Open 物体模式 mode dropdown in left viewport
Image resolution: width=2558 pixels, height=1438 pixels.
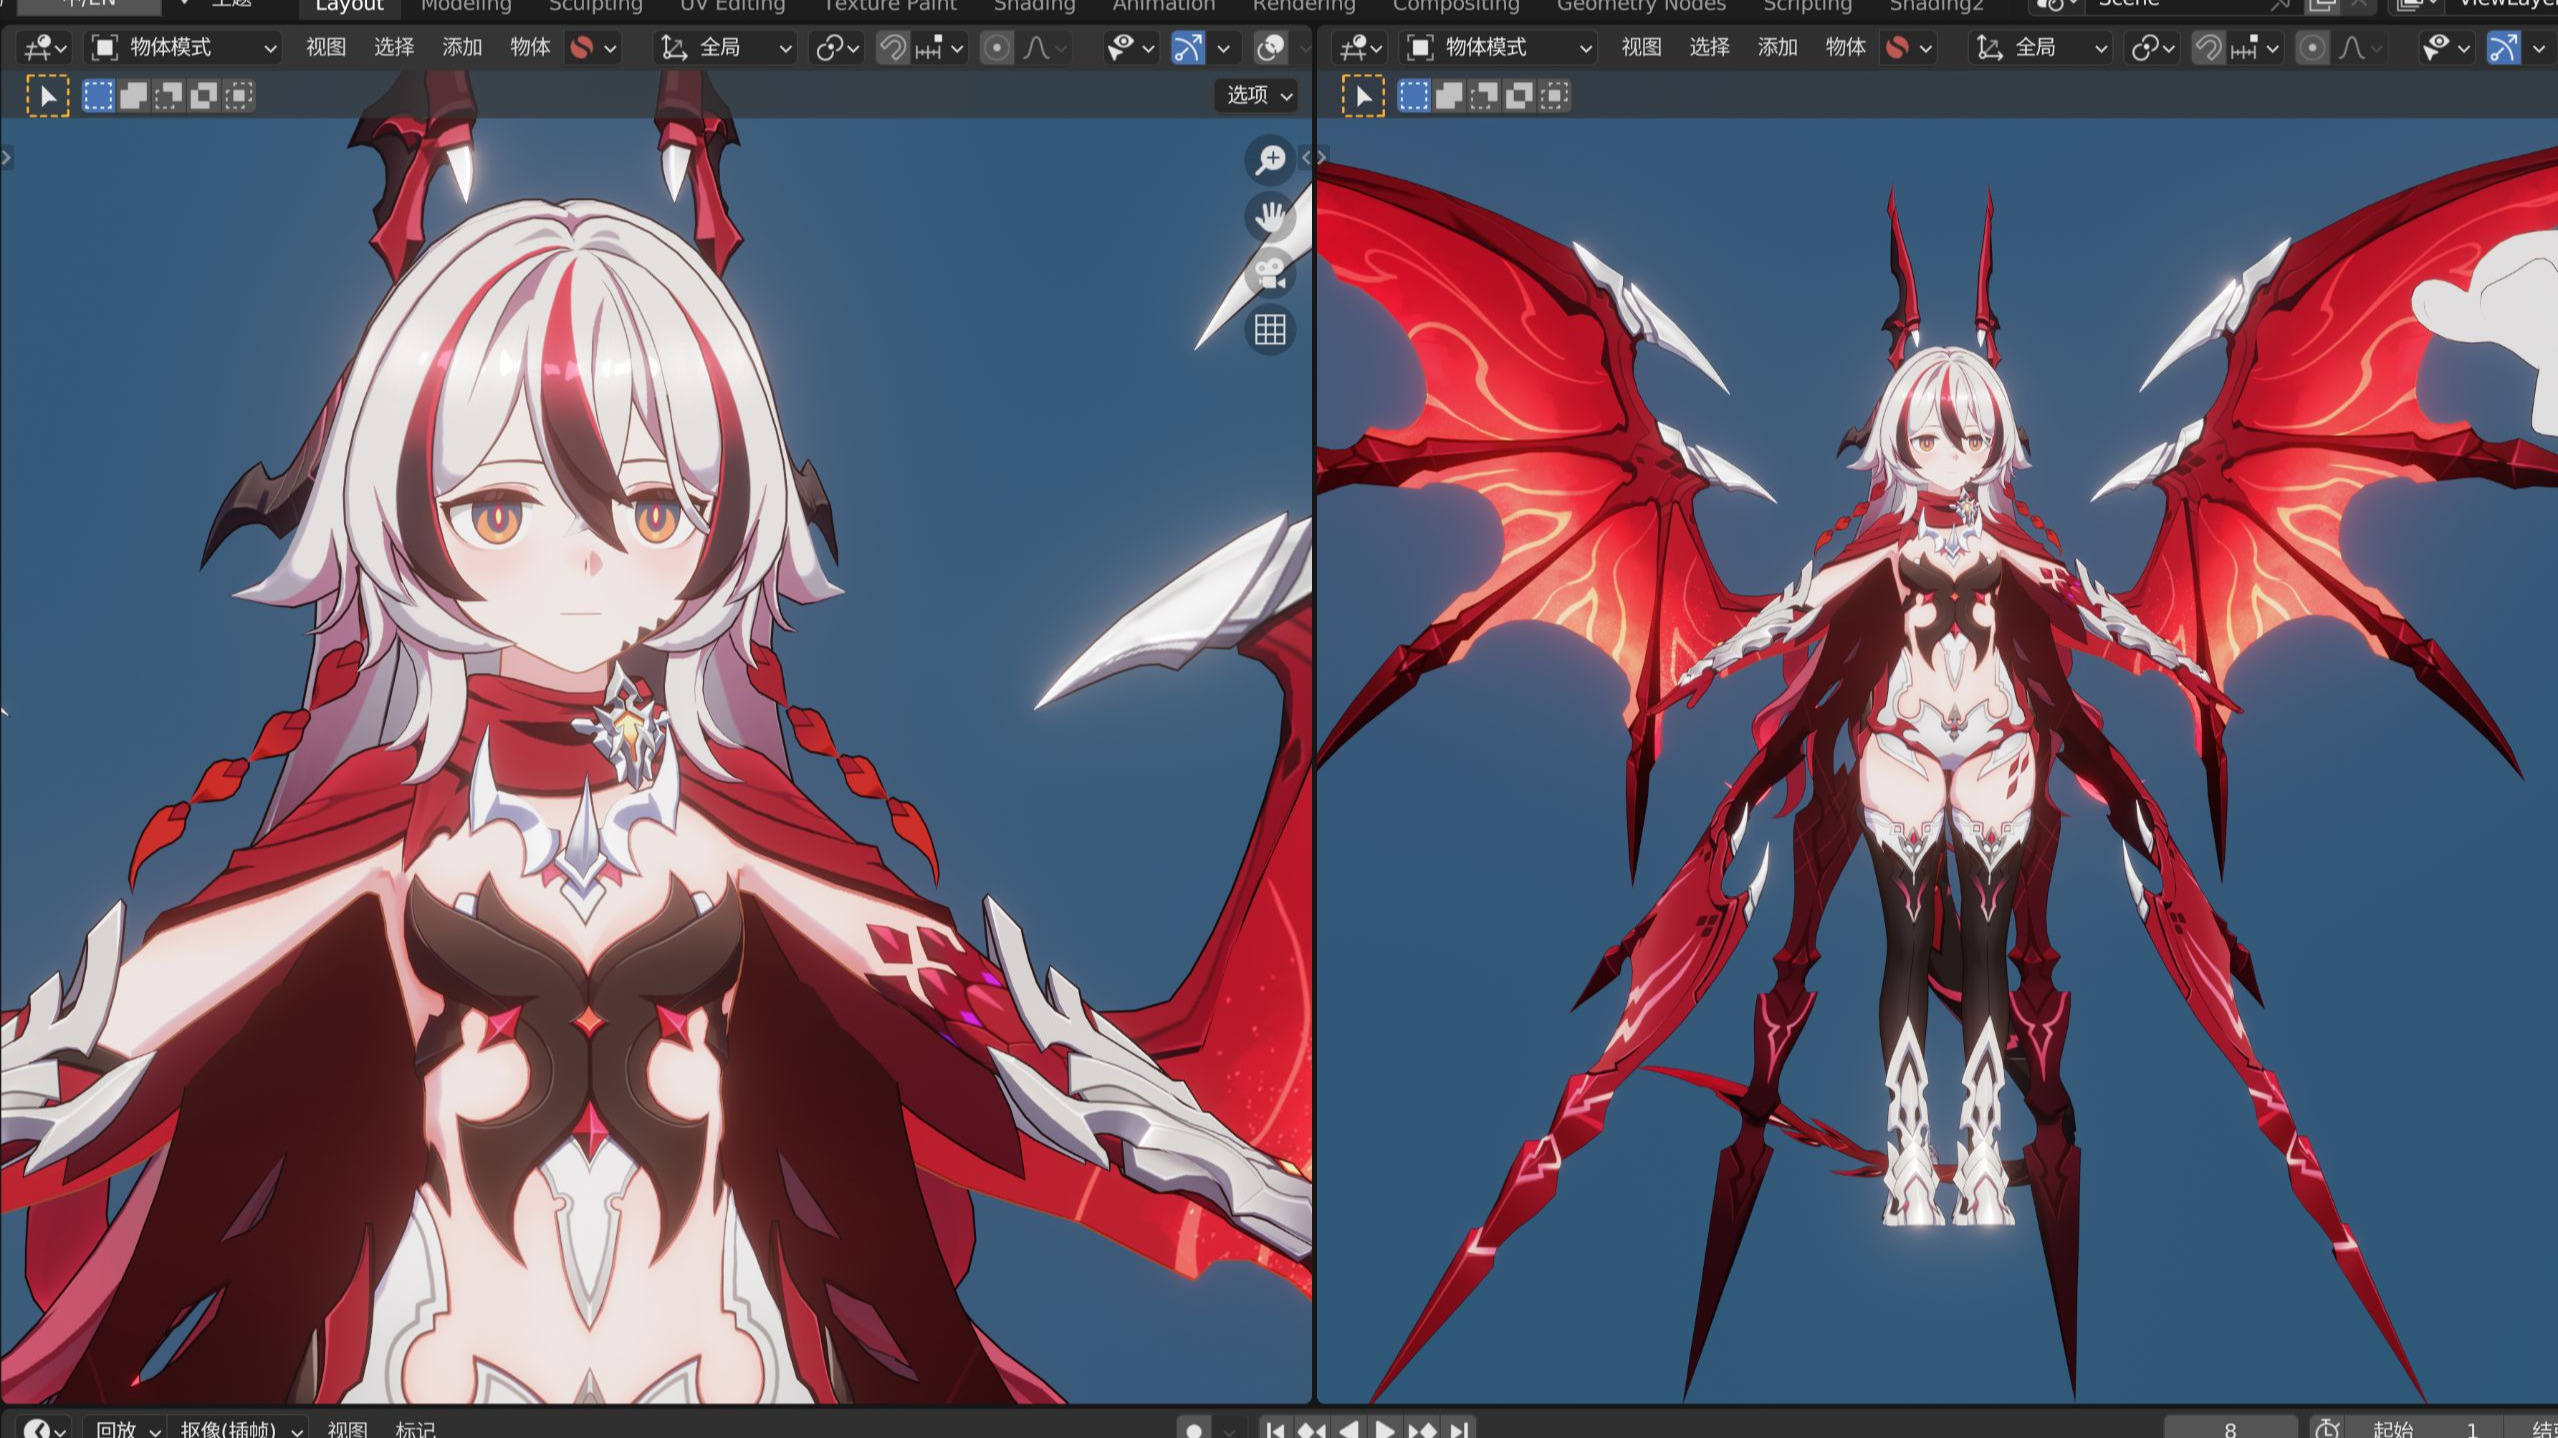coord(184,47)
